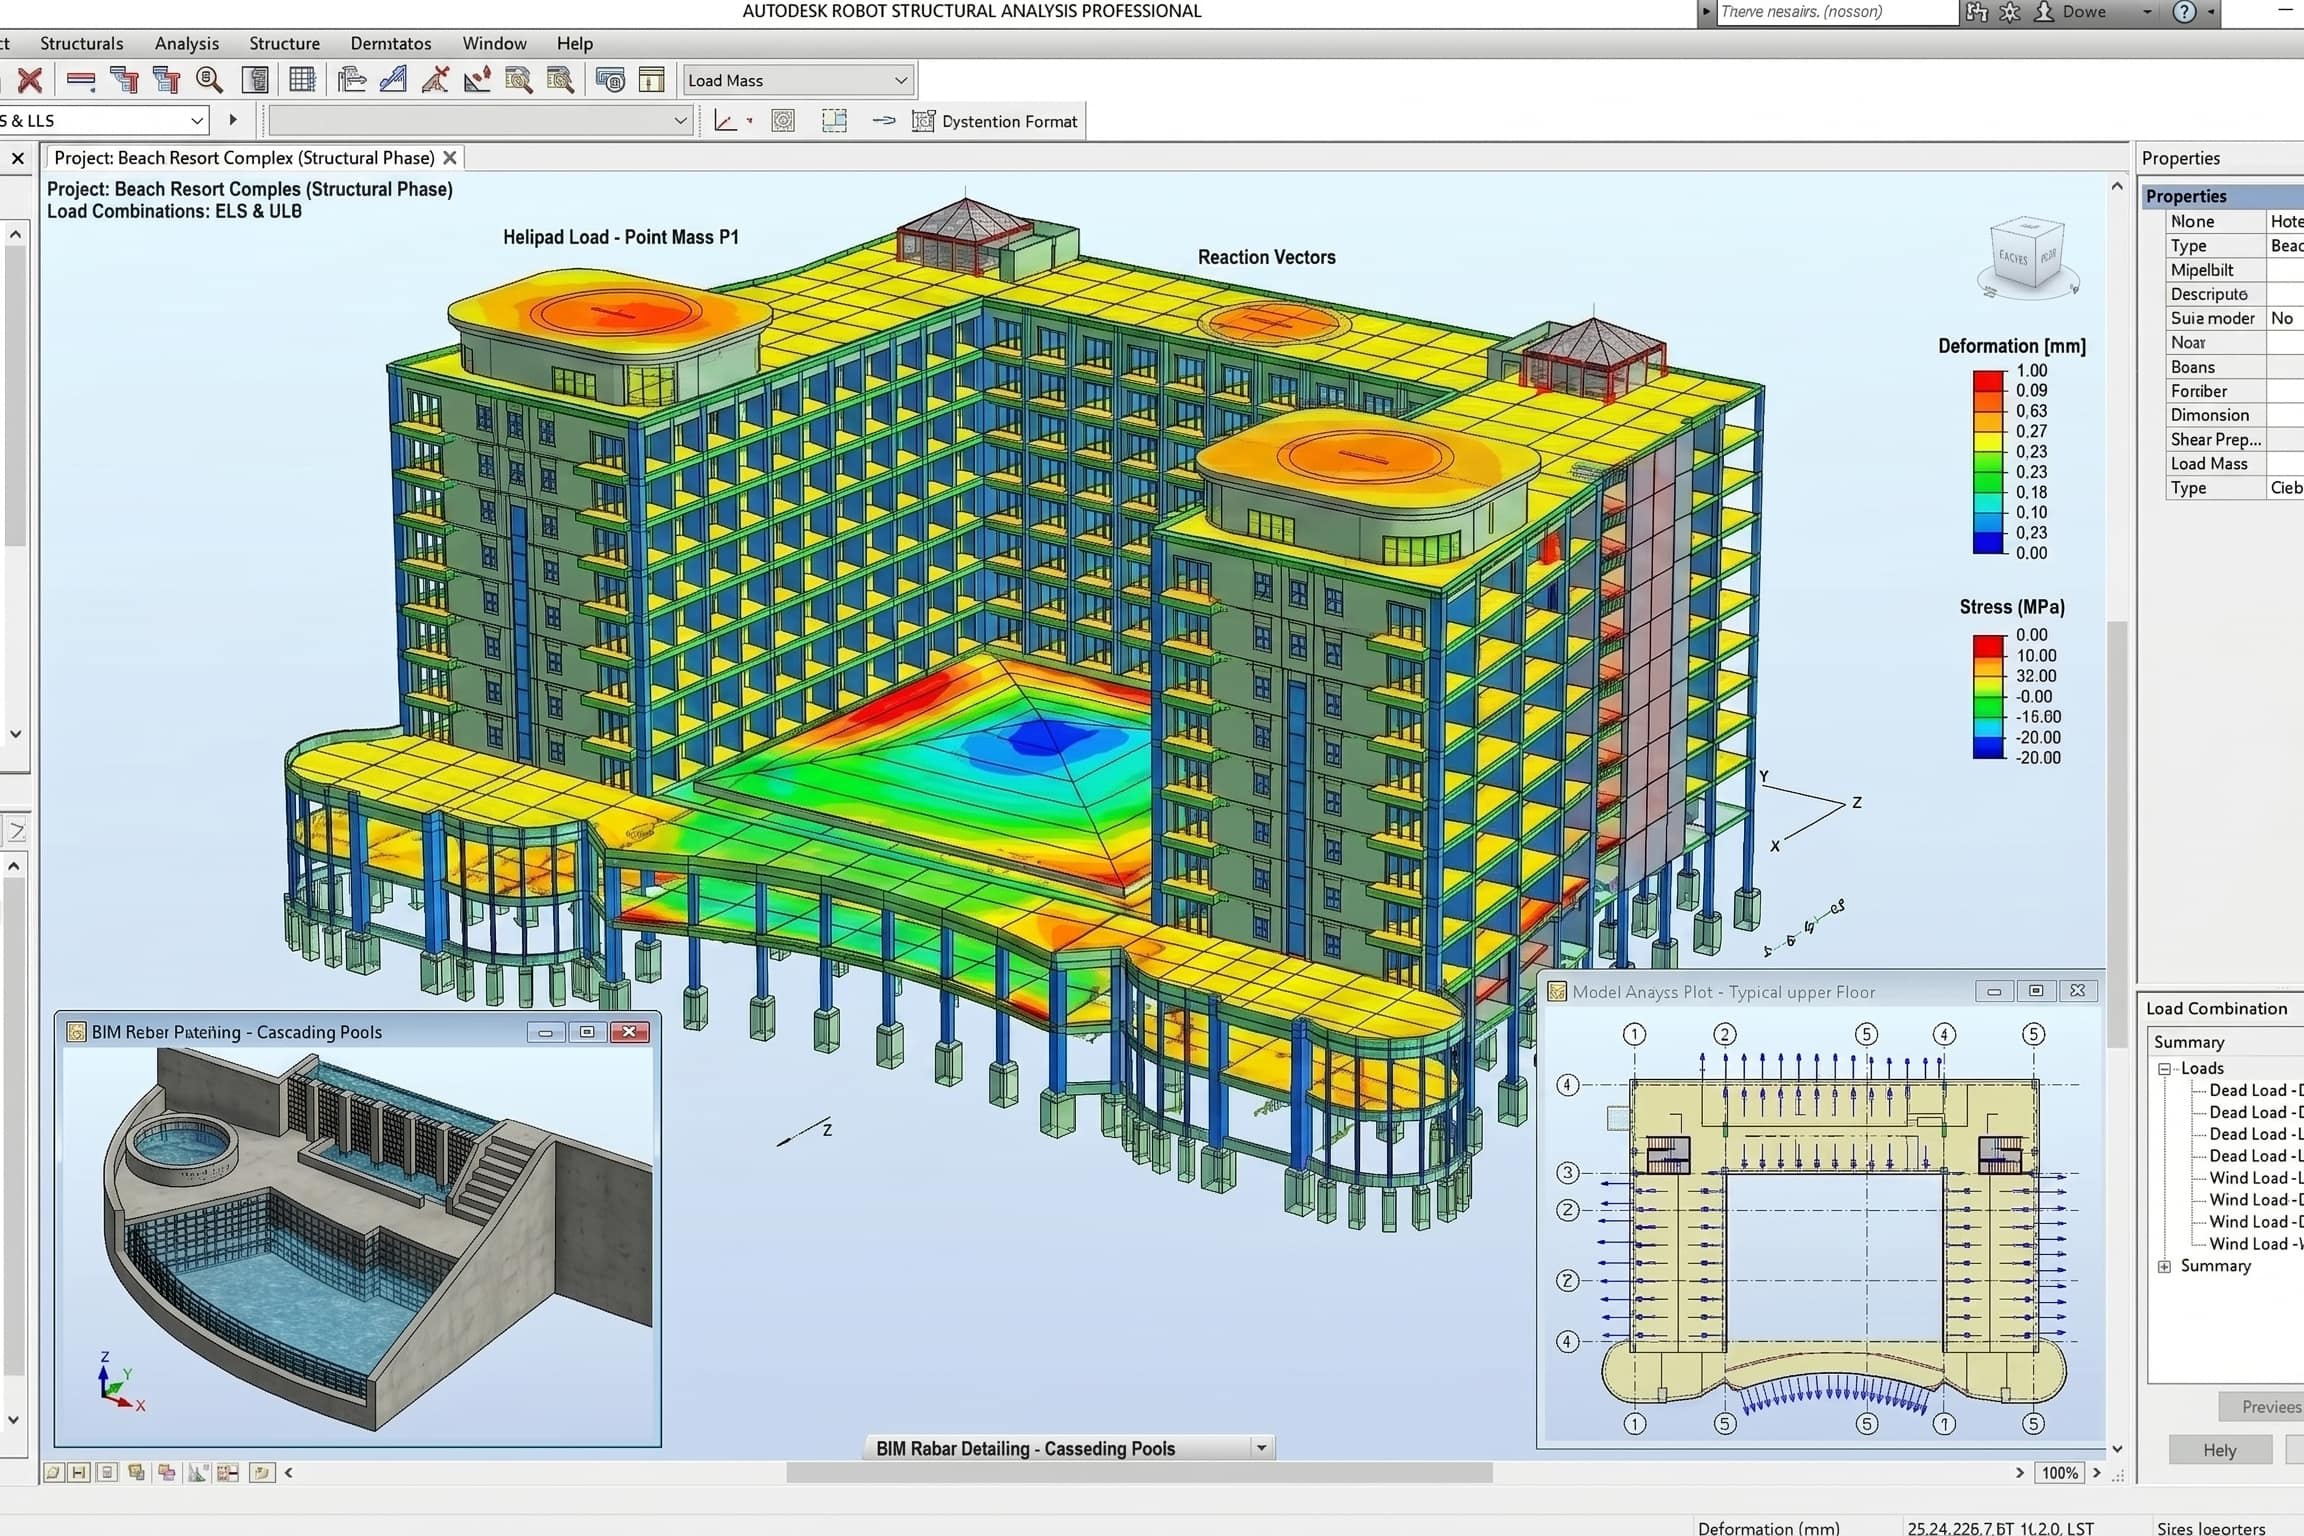The height and width of the screenshot is (1536, 2304).
Task: Open the Dowe user account dropdown arrow
Action: pyautogui.click(x=2147, y=12)
